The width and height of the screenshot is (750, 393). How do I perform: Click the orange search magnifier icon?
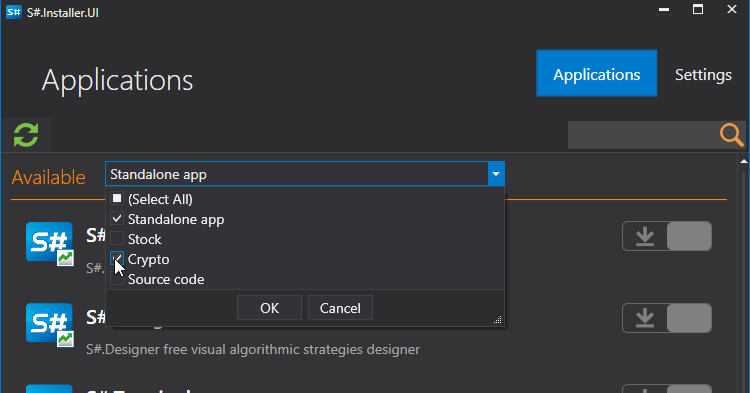[x=731, y=135]
